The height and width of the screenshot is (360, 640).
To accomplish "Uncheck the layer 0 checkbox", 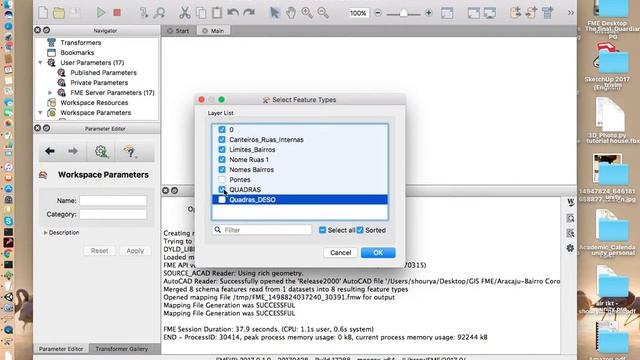I will [222, 129].
